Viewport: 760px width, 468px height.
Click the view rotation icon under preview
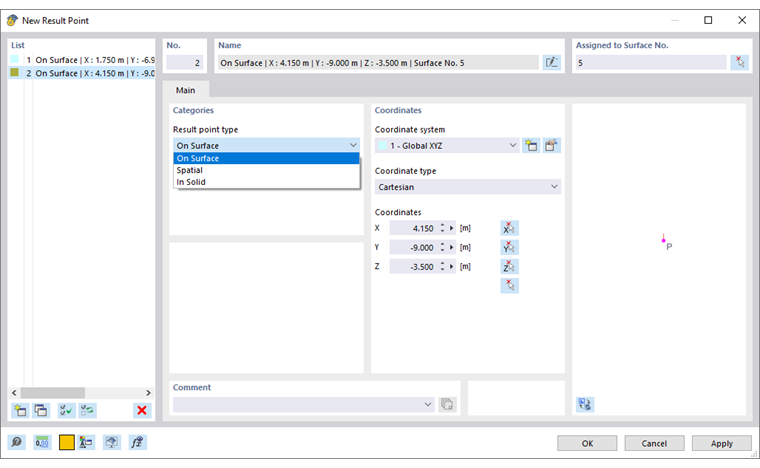pos(585,404)
